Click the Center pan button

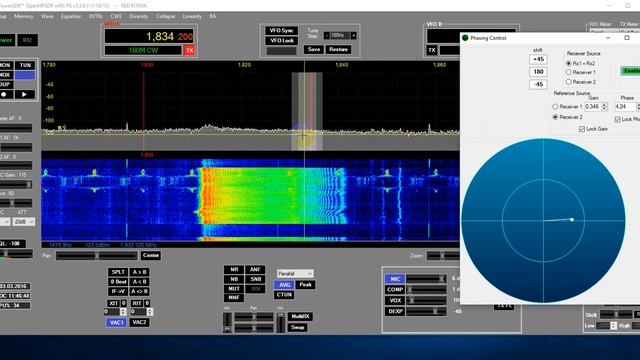pos(151,256)
